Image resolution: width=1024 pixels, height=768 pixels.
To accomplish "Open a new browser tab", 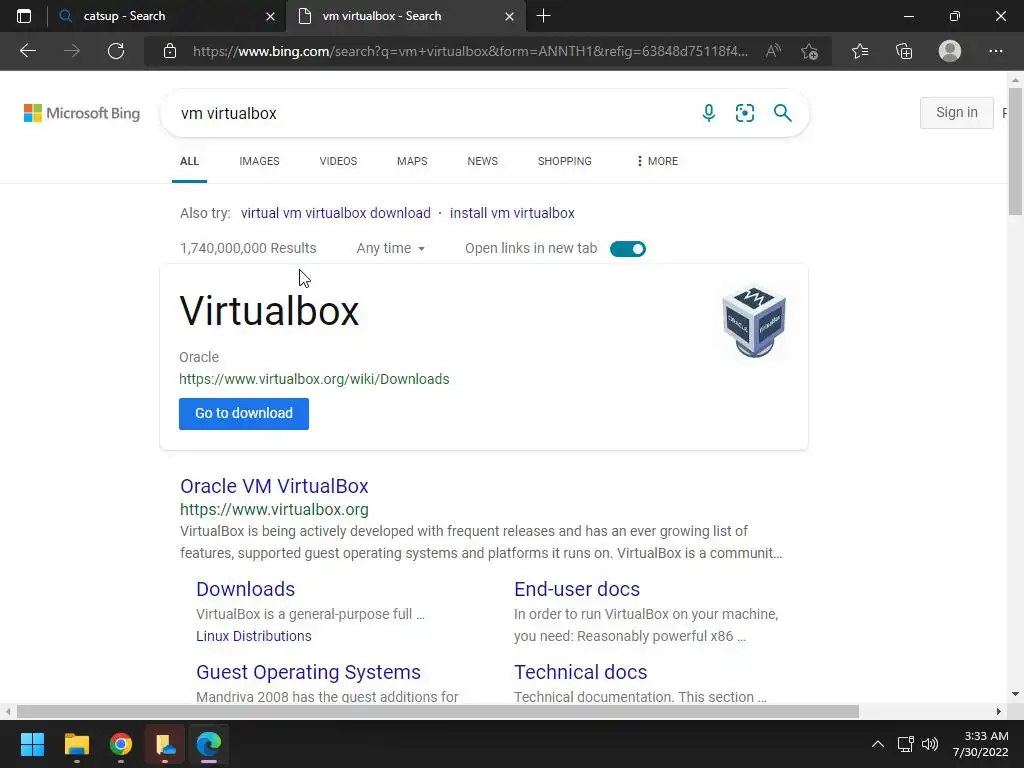I will click(x=543, y=16).
